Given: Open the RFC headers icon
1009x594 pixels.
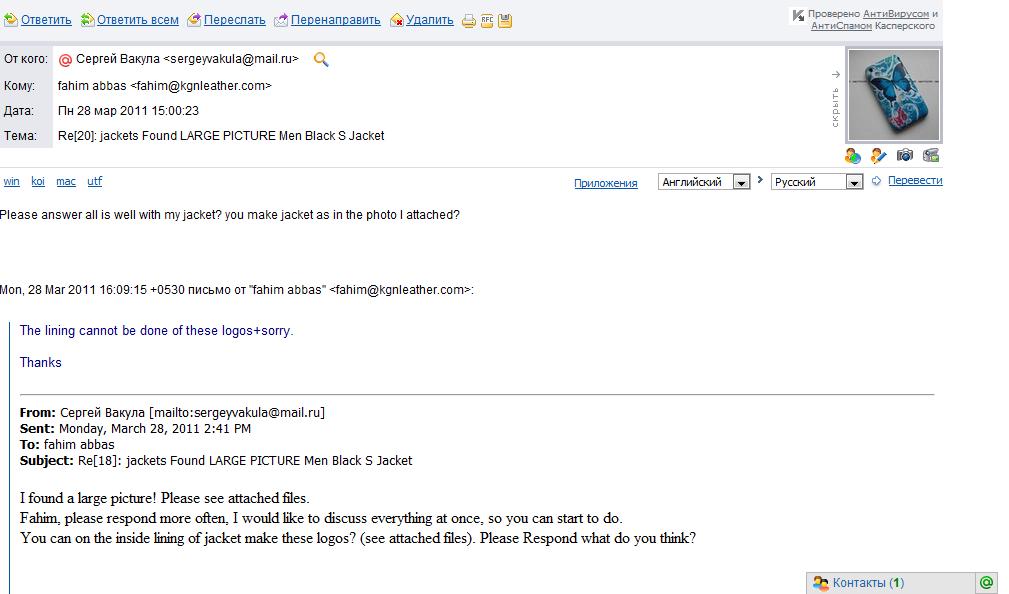Looking at the screenshot, I should pos(487,20).
